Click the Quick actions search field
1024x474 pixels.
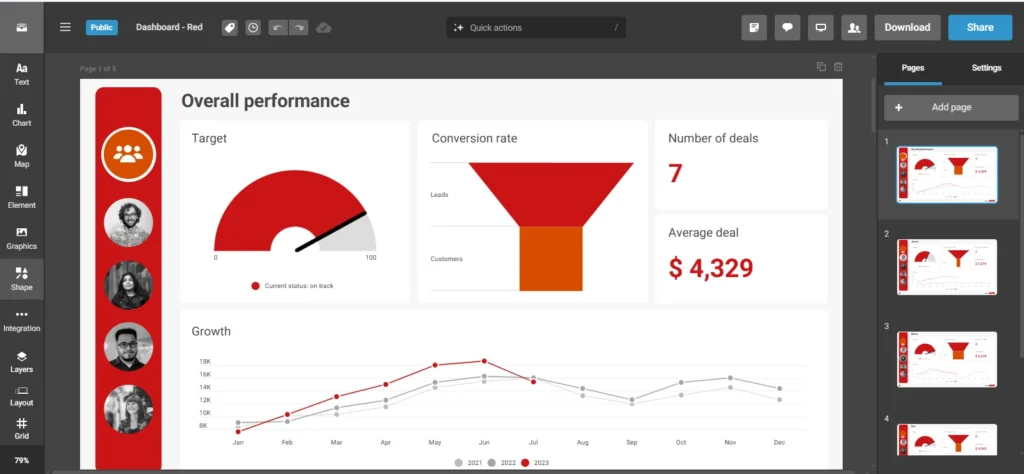pos(536,27)
